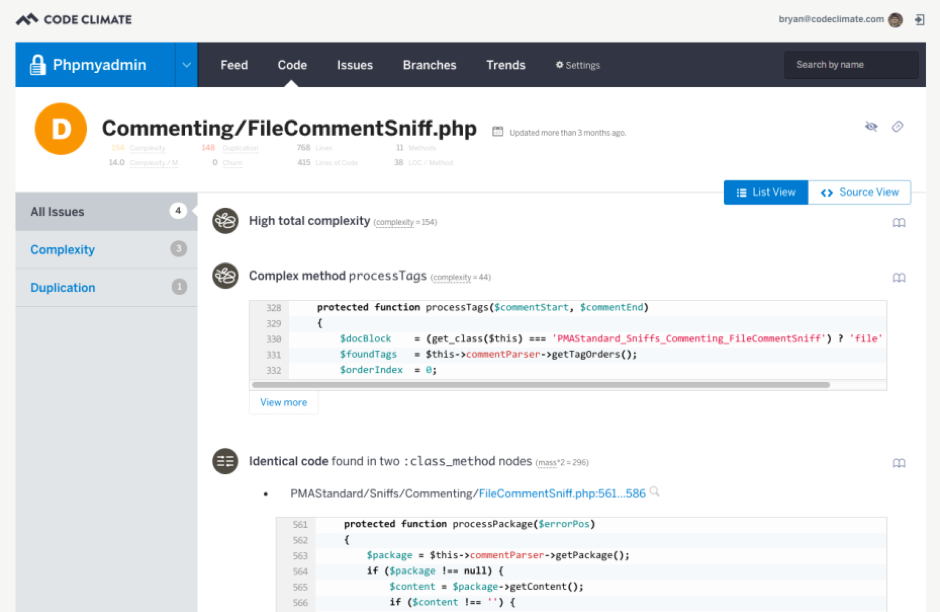Open the Branches tab

click(429, 64)
